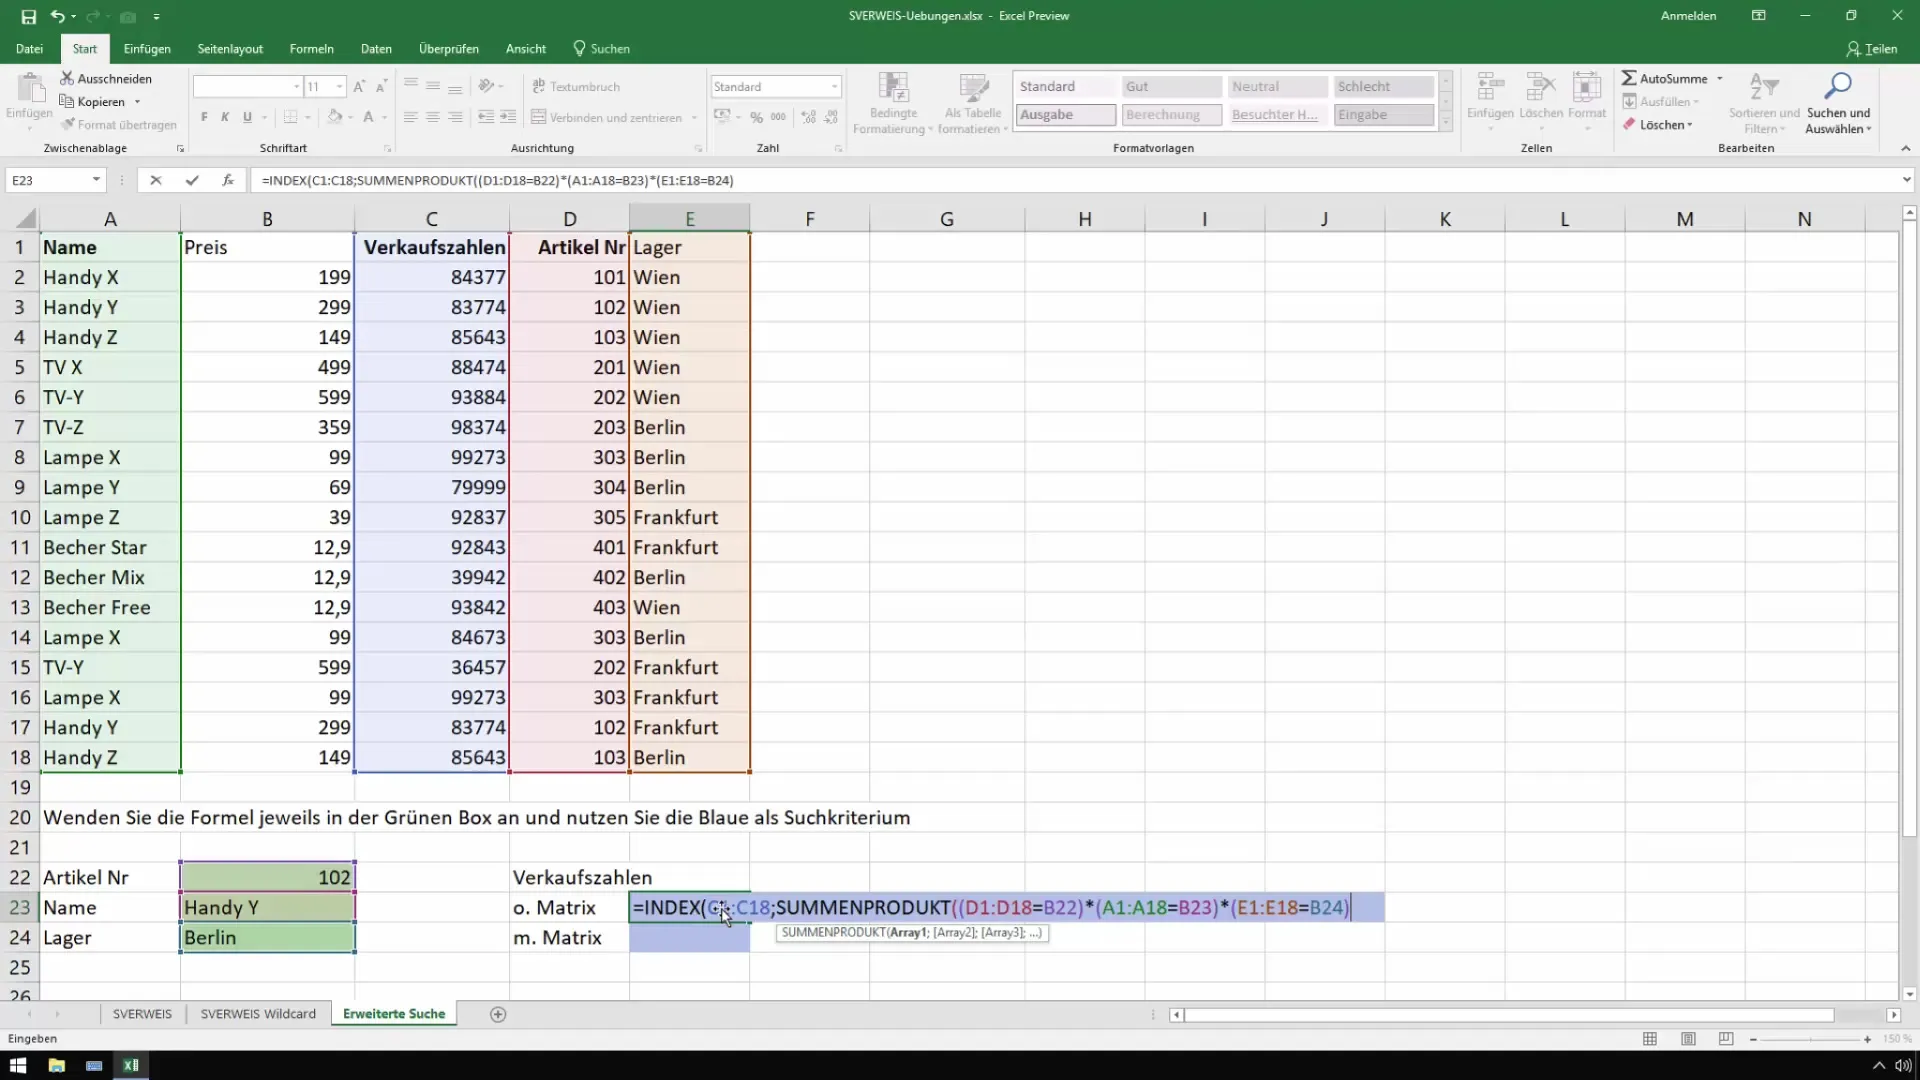
Task: Toggle right text alignment
Action: pyautogui.click(x=455, y=117)
